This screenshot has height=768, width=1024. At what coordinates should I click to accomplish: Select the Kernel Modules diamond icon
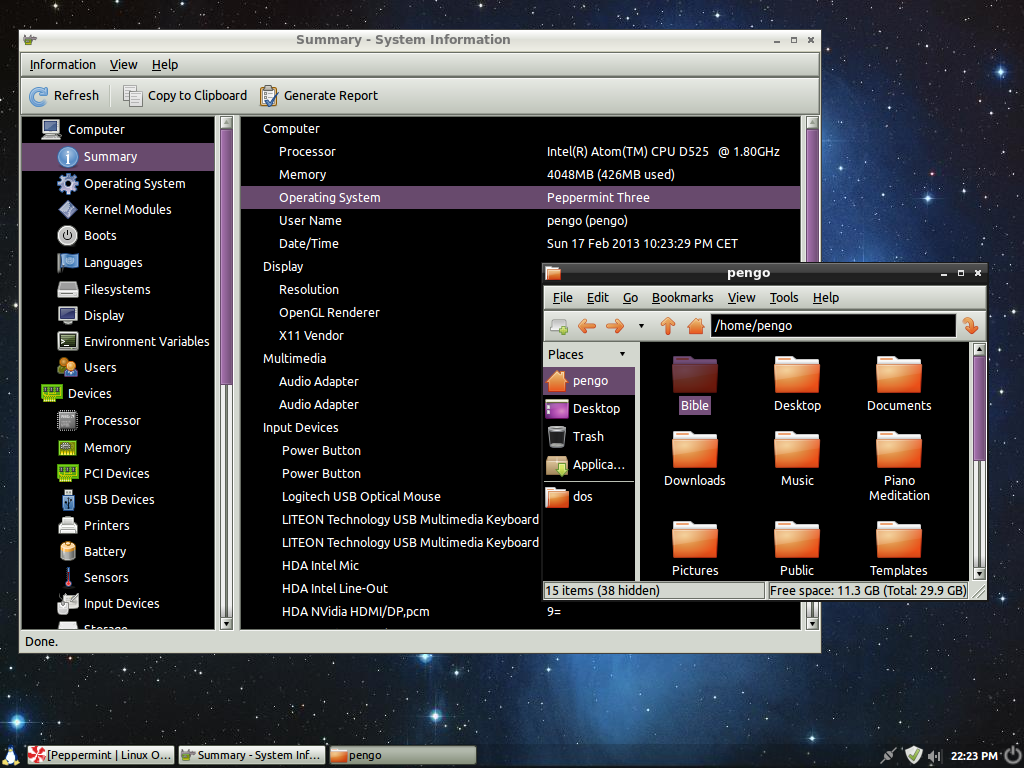(68, 210)
